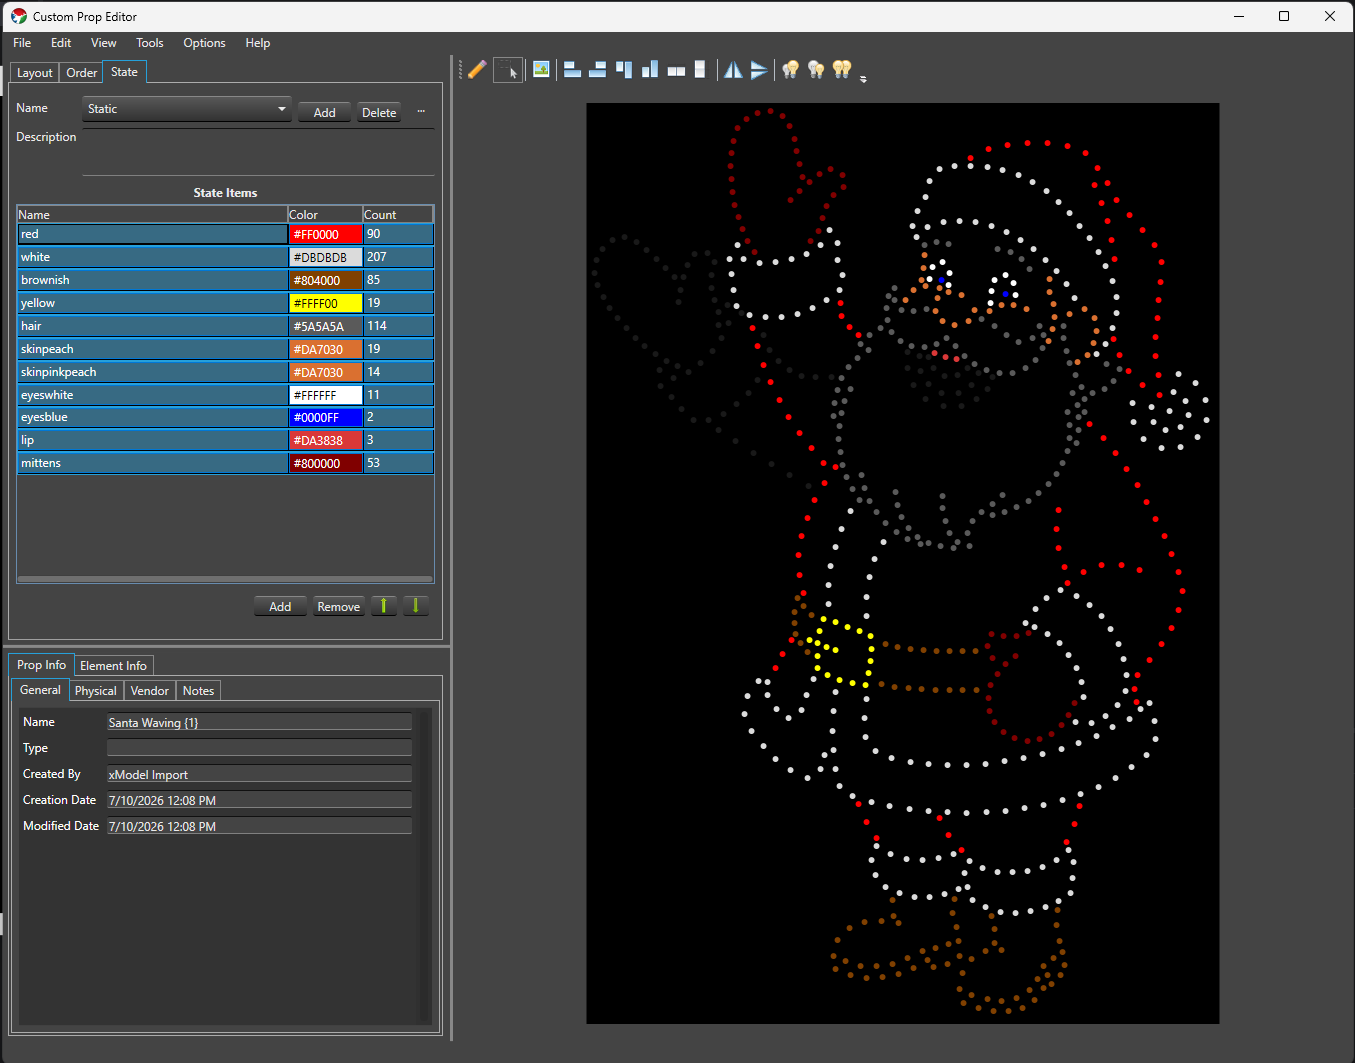Align selected lights to top
1355x1063 pixels.
coord(624,69)
